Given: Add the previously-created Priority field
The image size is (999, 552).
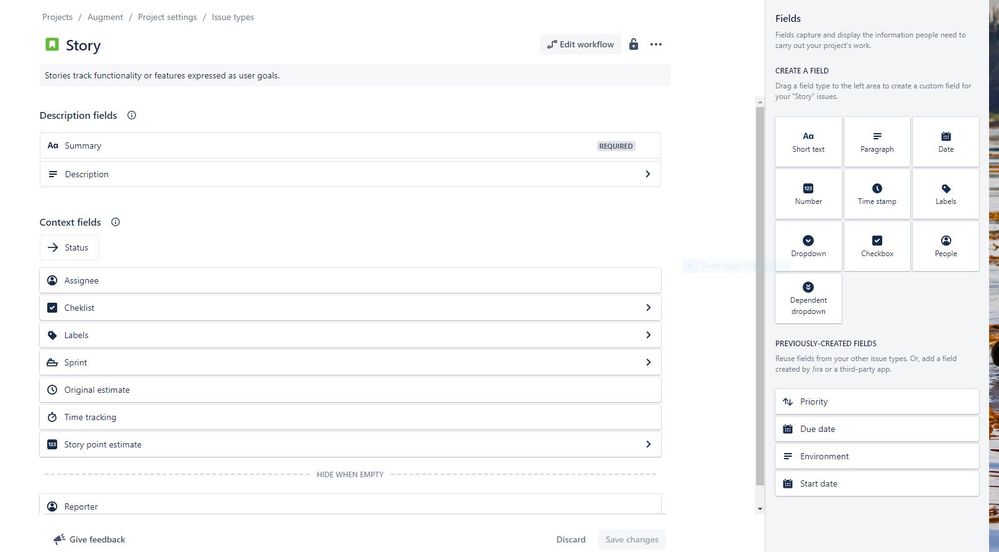Looking at the screenshot, I should point(877,402).
